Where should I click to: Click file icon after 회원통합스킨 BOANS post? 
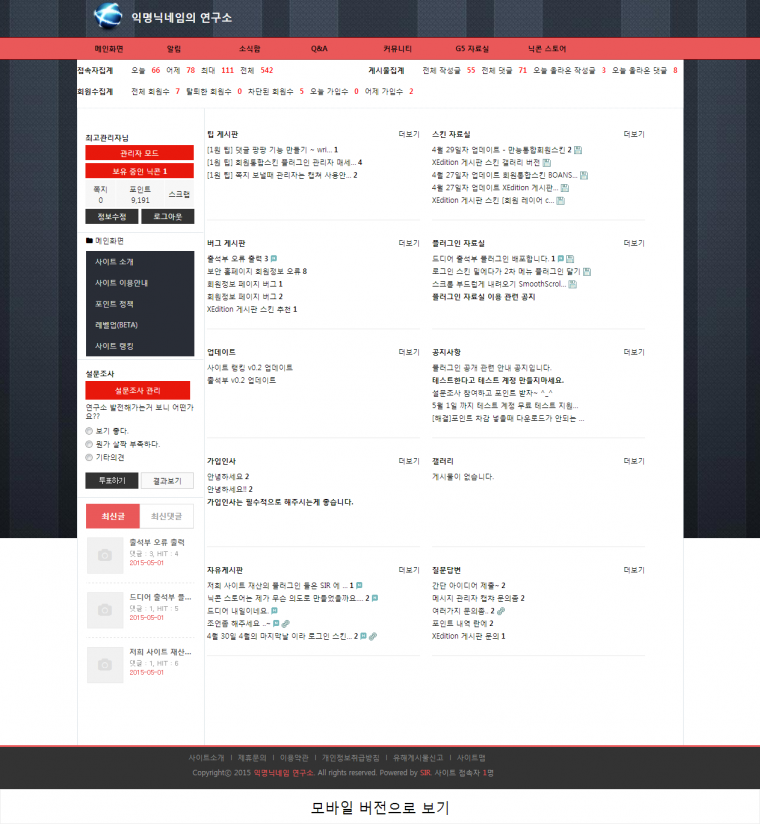(584, 175)
